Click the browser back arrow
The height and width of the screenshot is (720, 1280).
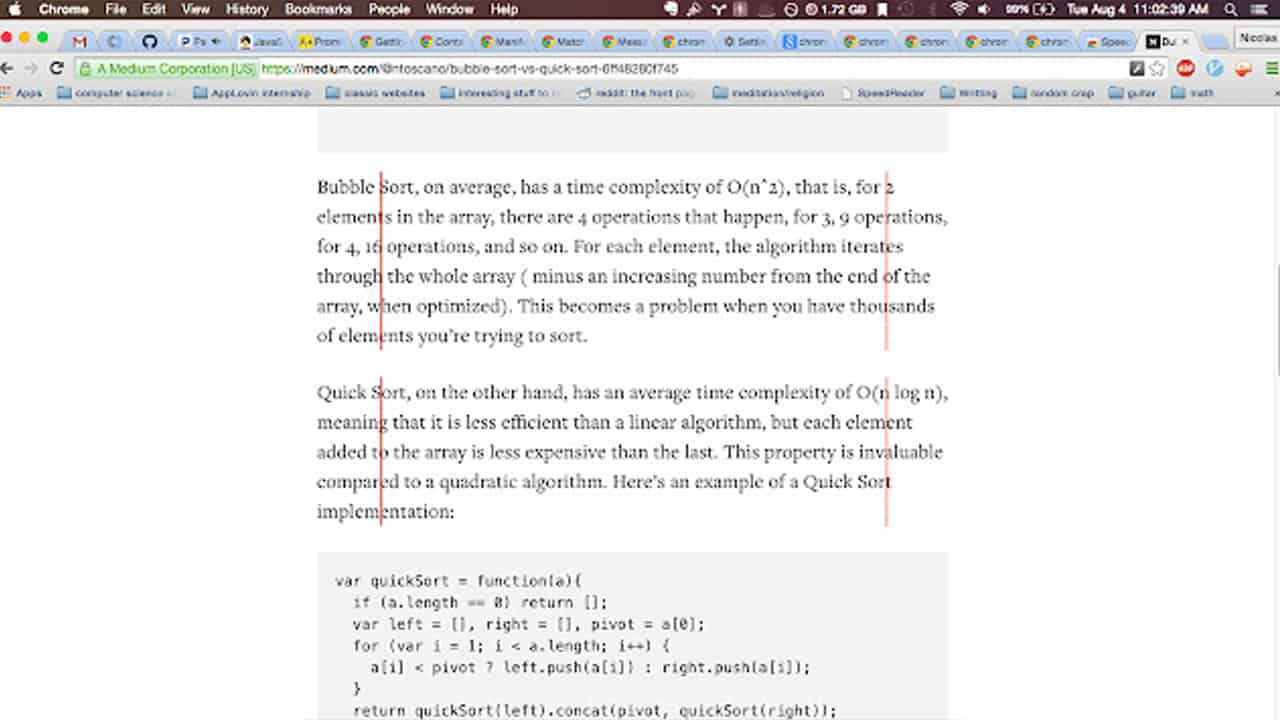click(x=8, y=69)
